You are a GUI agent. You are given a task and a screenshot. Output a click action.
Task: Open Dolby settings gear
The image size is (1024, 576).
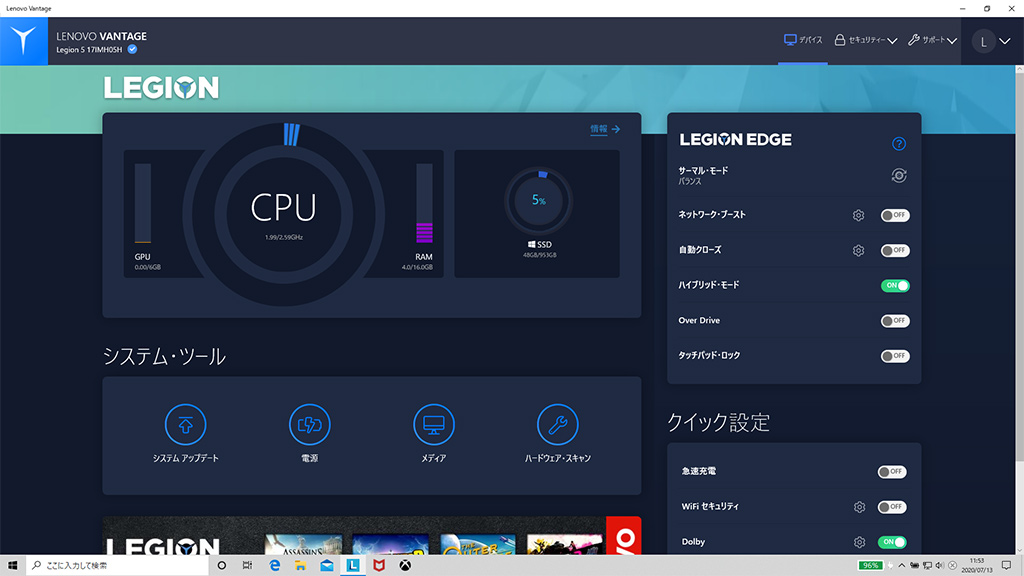[x=859, y=542]
